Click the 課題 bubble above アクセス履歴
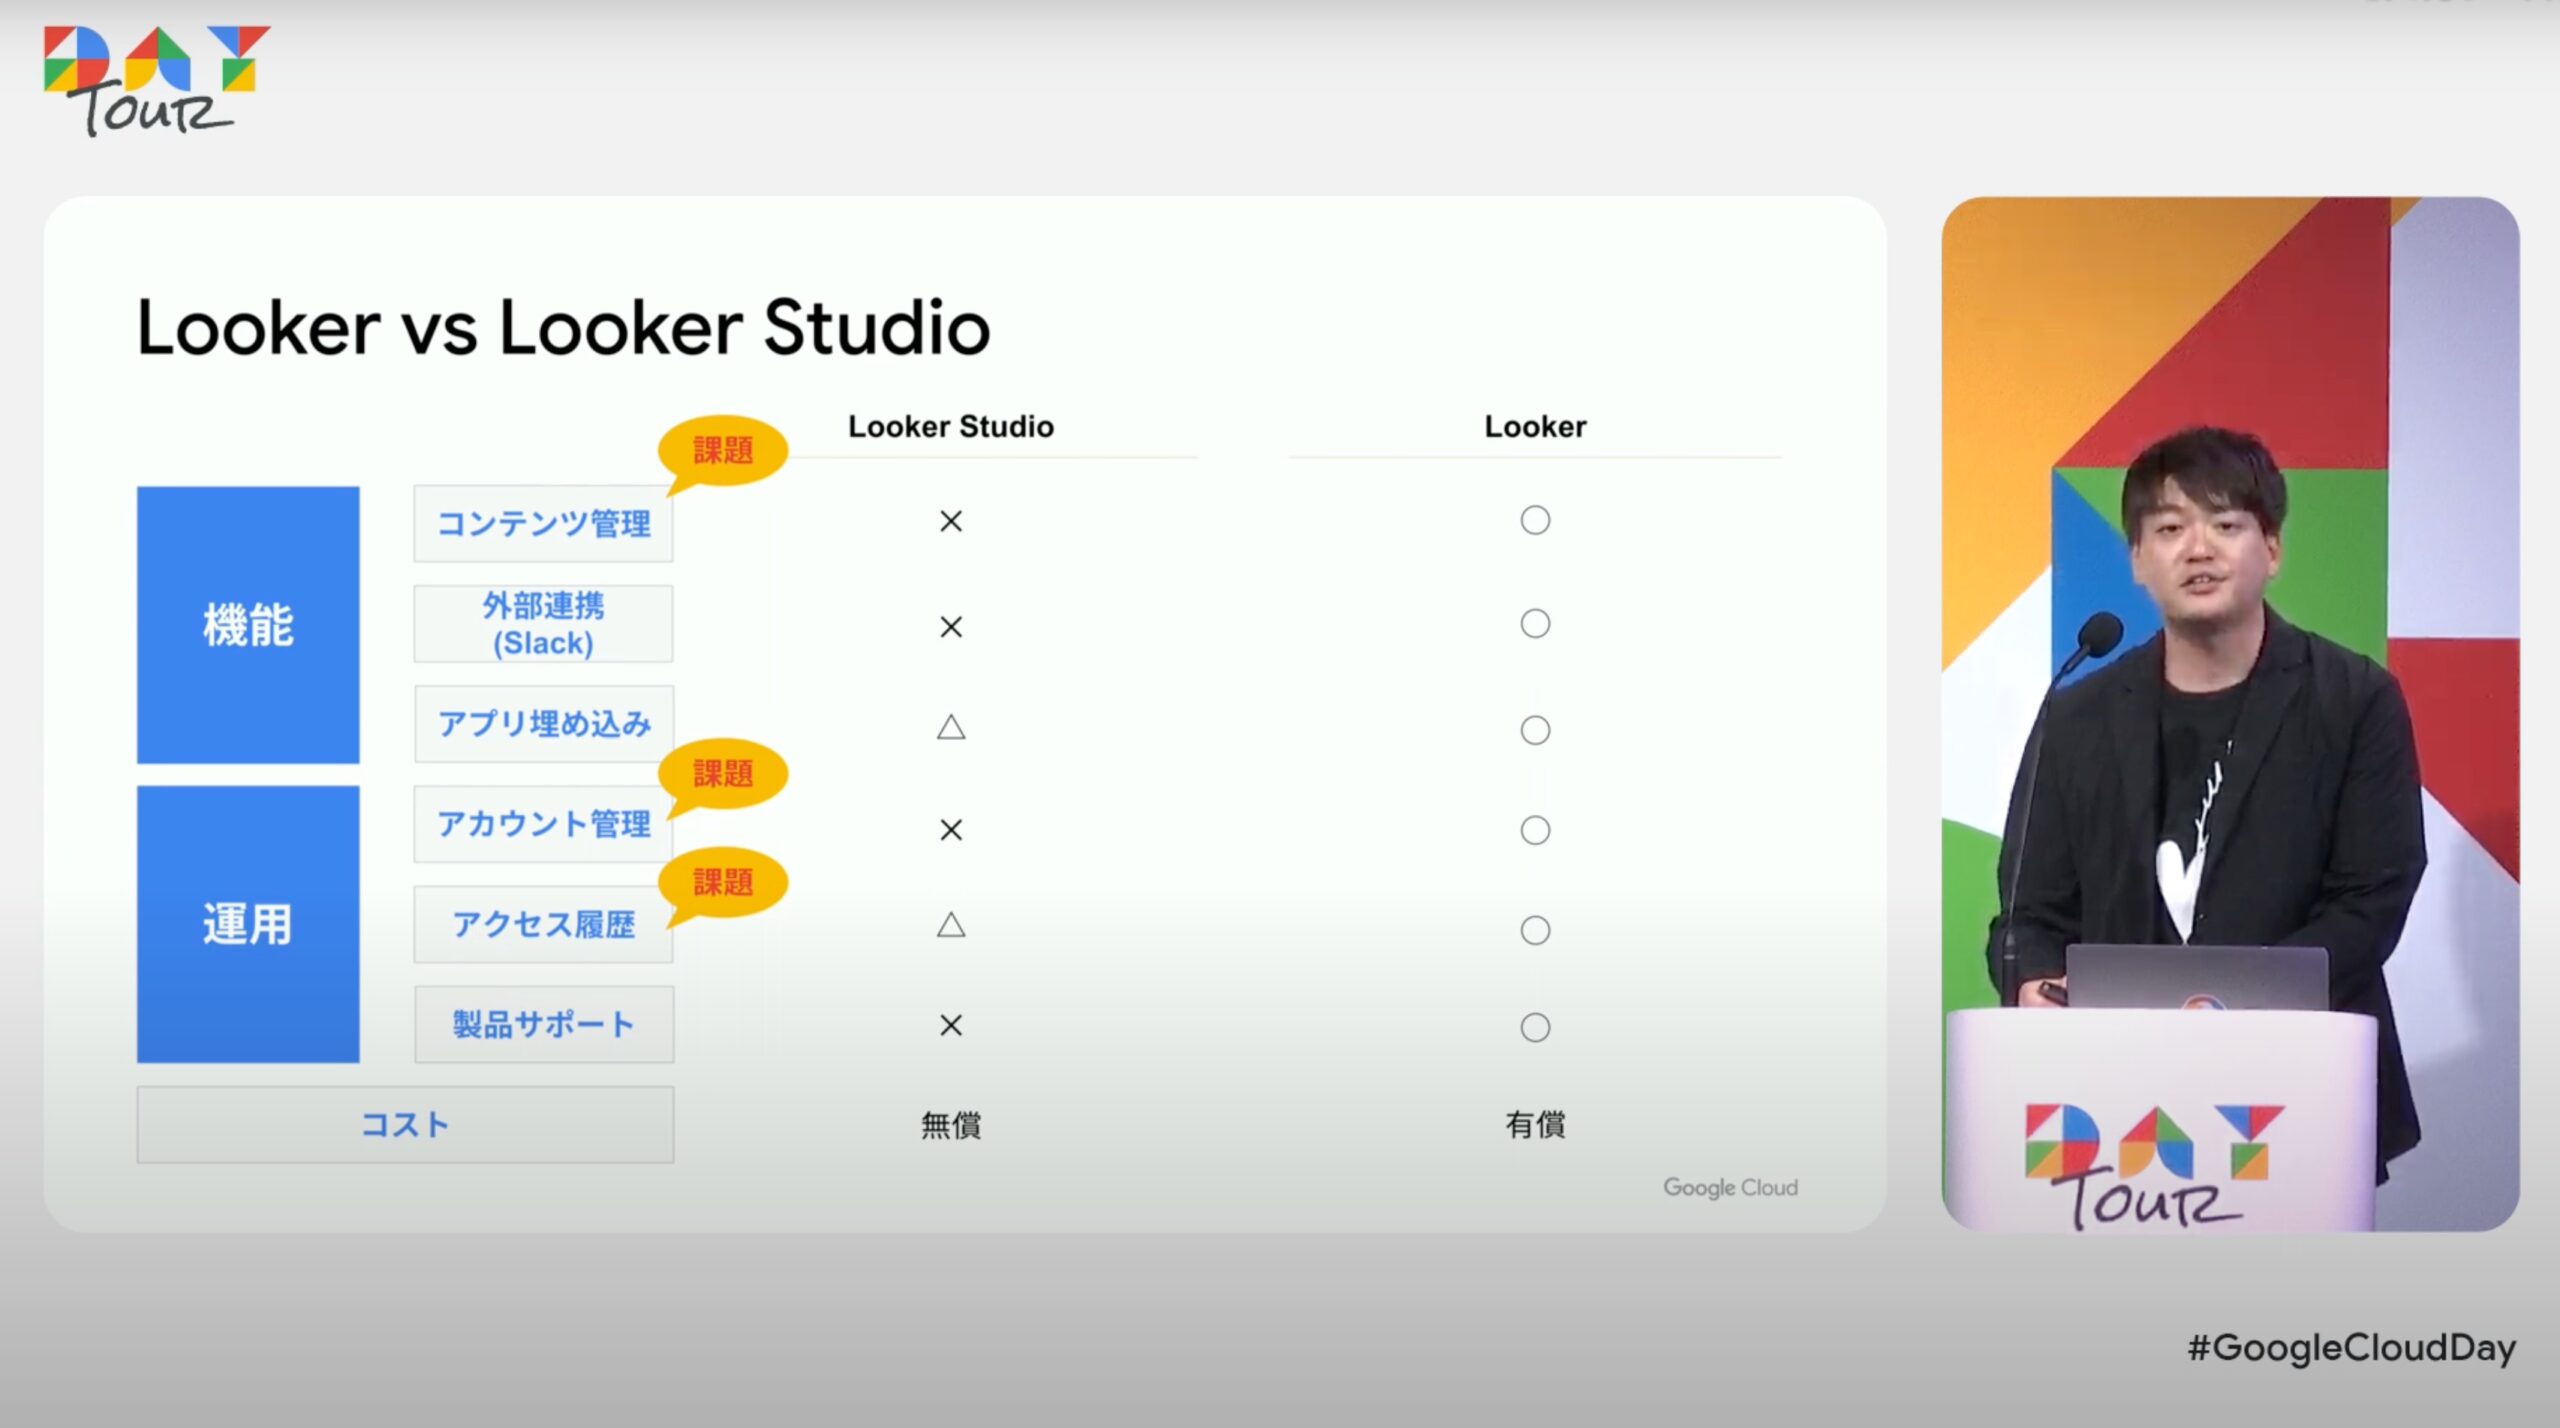The height and width of the screenshot is (1428, 2560). pyautogui.click(x=722, y=881)
